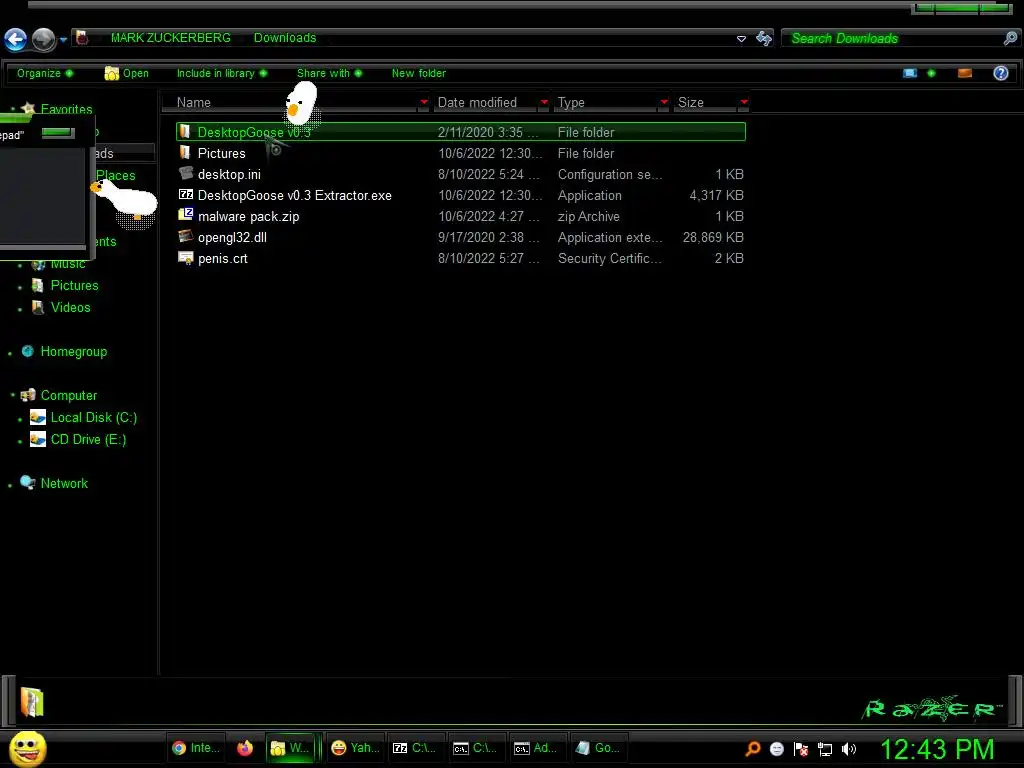Click the Homegroup globe icon
The height and width of the screenshot is (768, 1024).
(27, 351)
